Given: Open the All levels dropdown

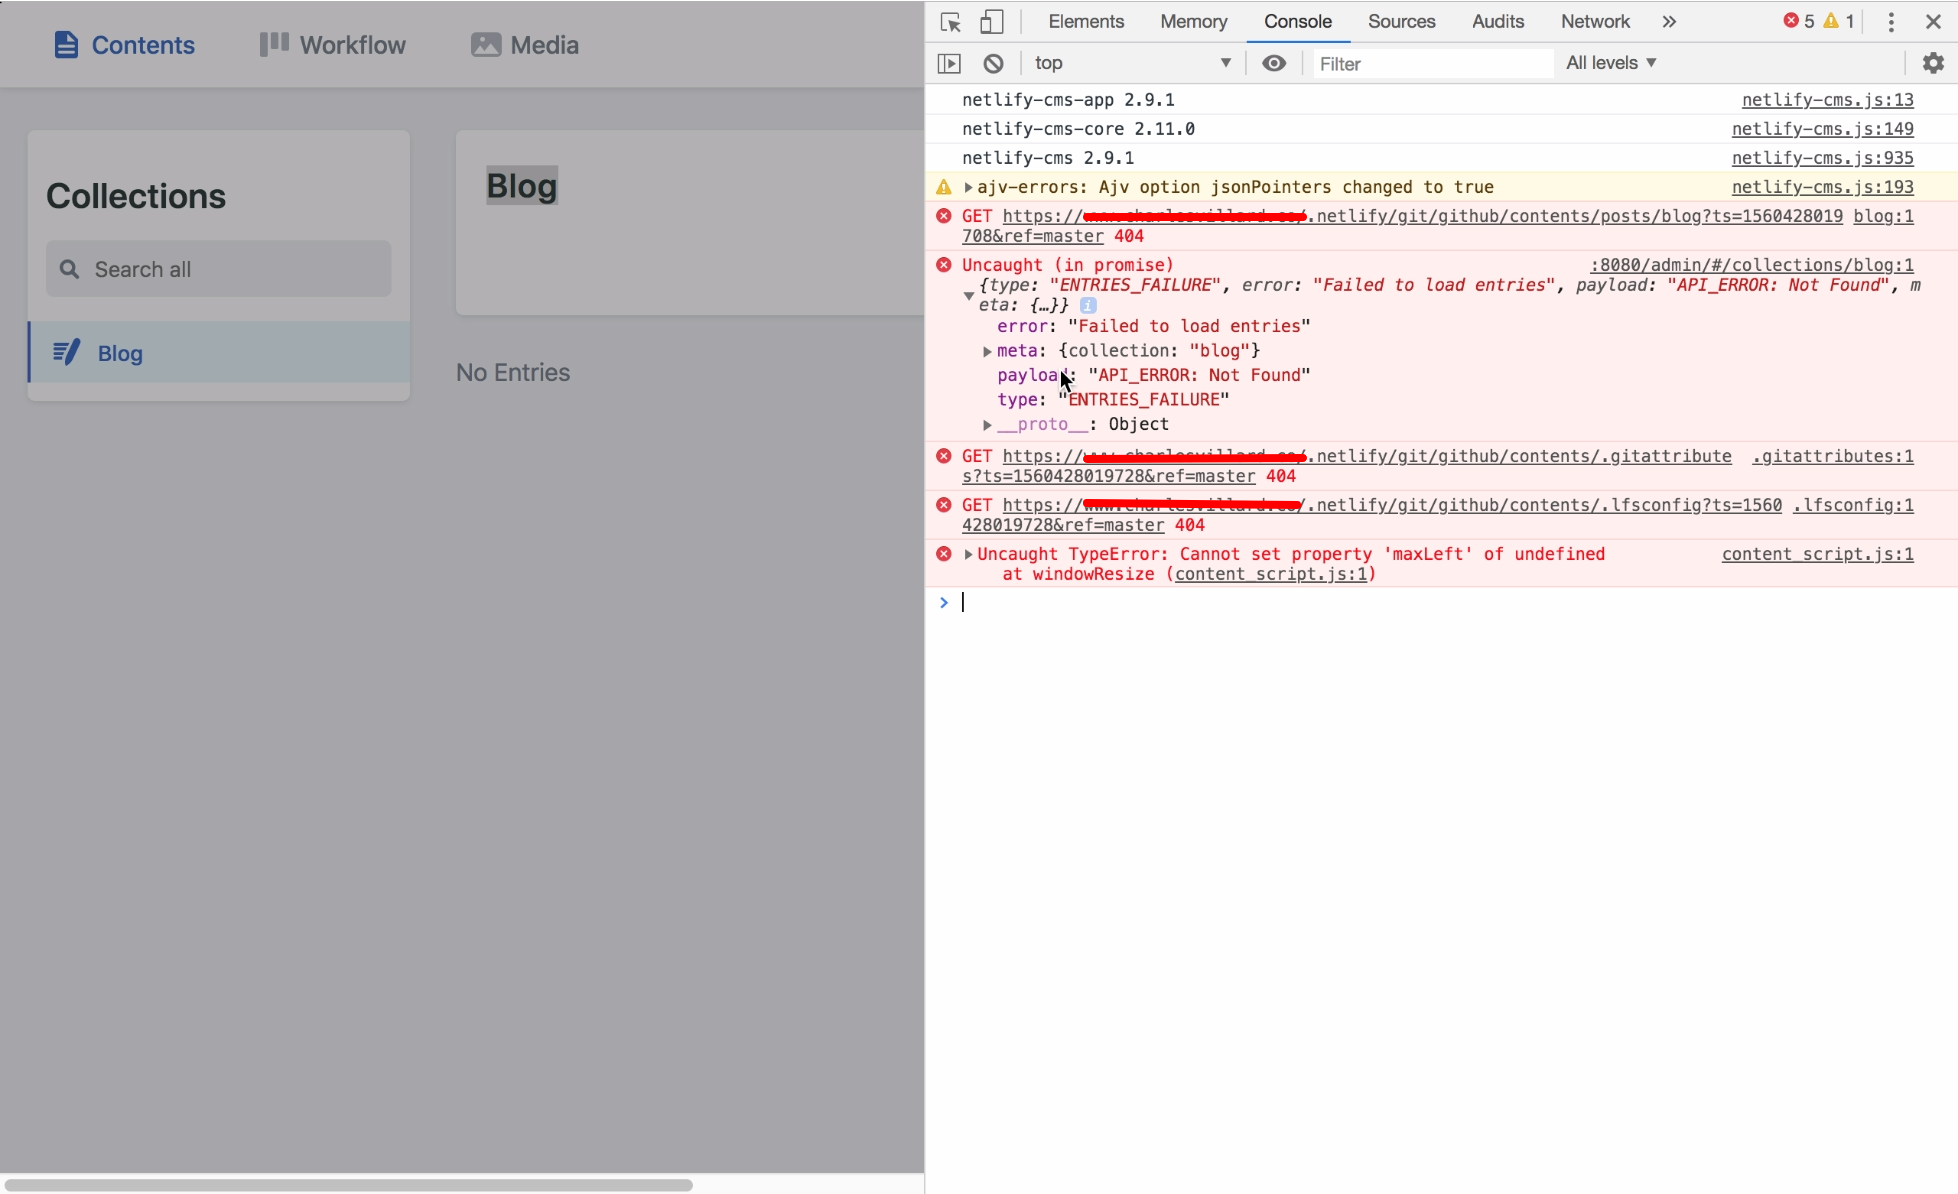Looking at the screenshot, I should pos(1611,63).
